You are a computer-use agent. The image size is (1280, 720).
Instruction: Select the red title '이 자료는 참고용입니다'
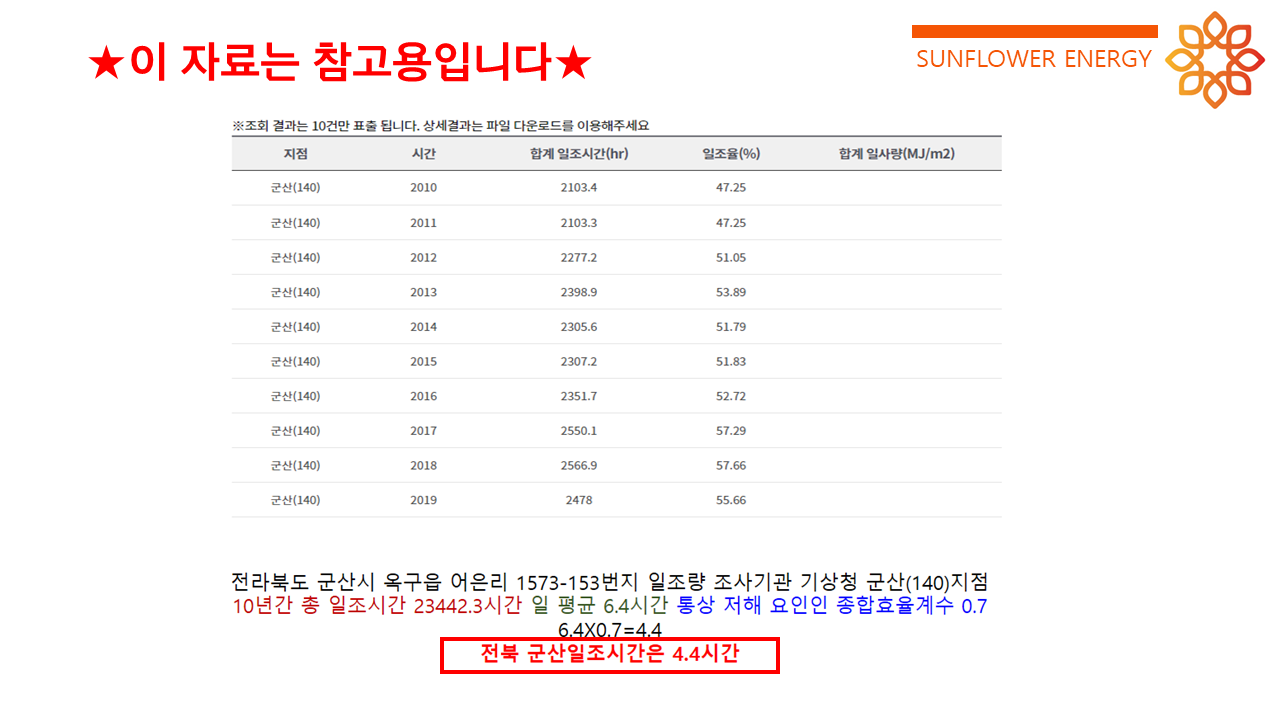[340, 64]
